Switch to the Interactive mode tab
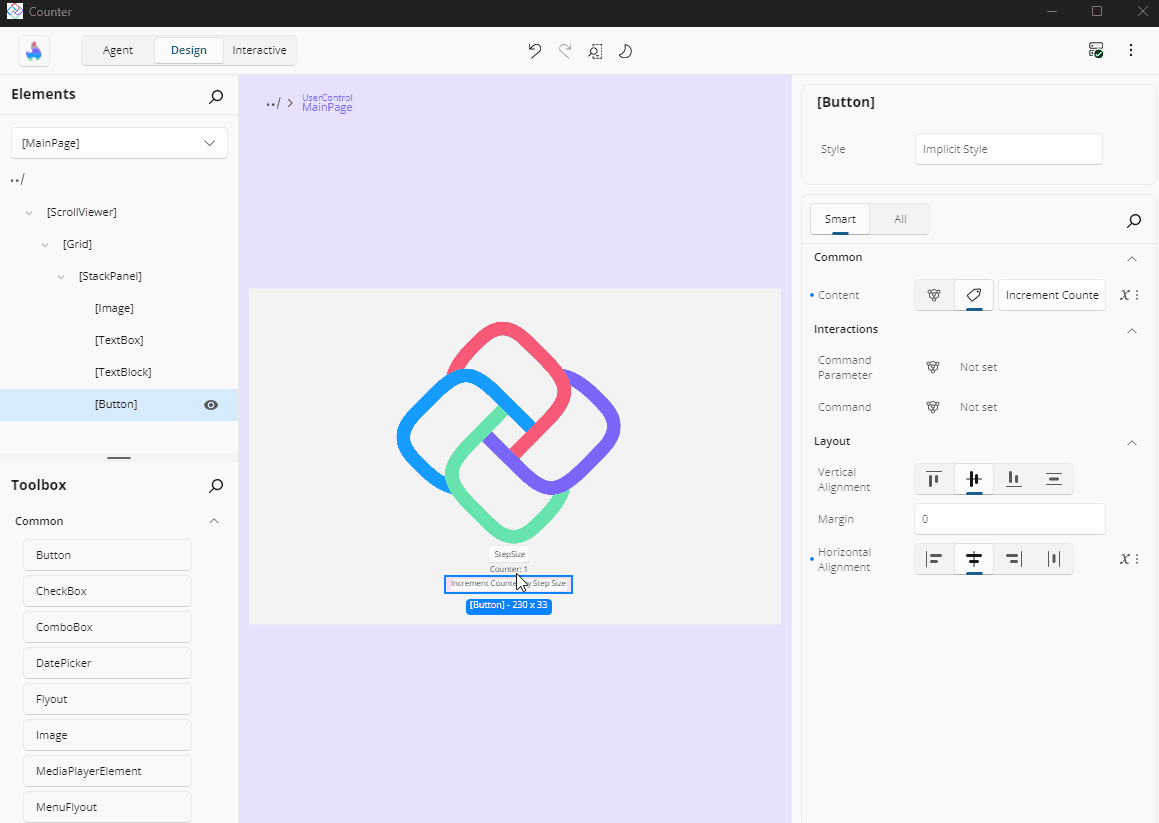This screenshot has width=1159, height=823. (259, 50)
